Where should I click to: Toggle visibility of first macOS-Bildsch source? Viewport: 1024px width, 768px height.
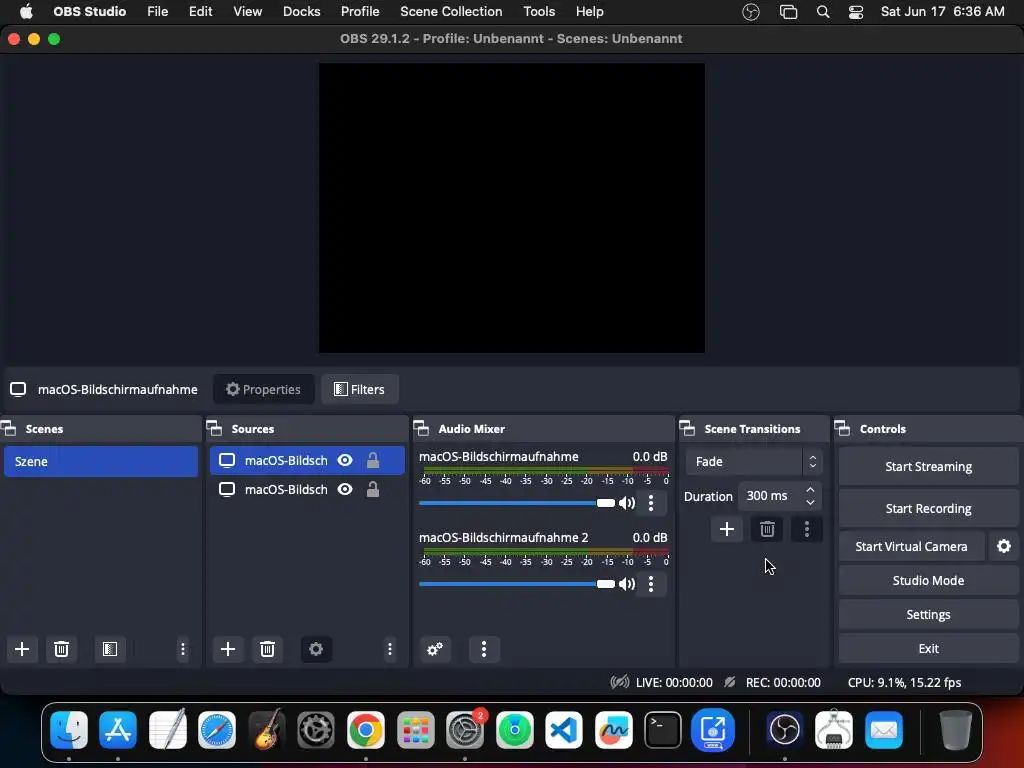[x=345, y=460]
